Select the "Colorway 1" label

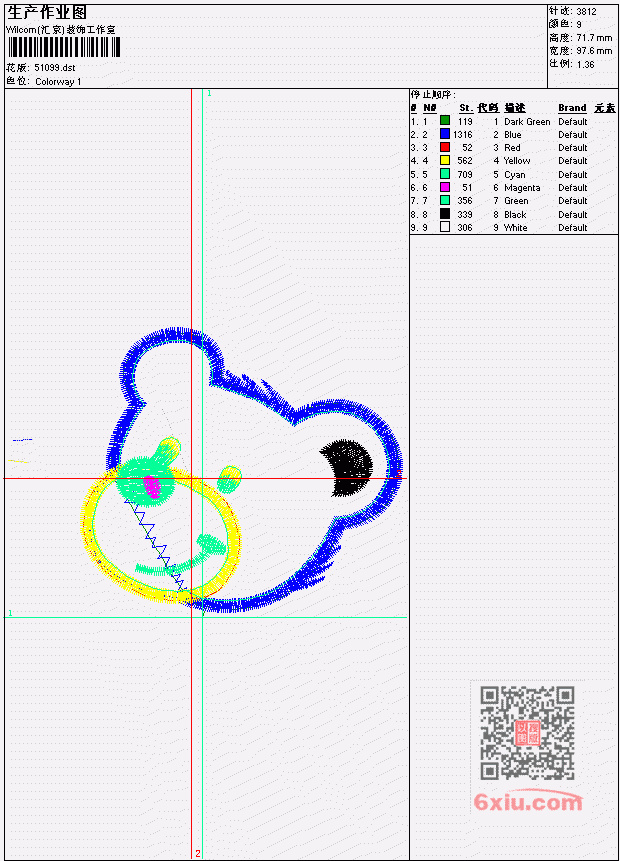pos(58,82)
